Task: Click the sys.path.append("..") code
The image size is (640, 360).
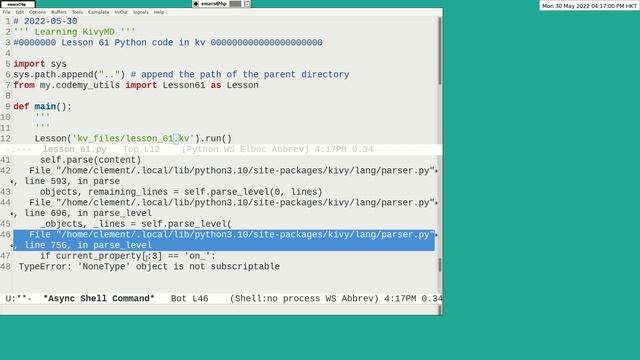Action: click(69, 74)
